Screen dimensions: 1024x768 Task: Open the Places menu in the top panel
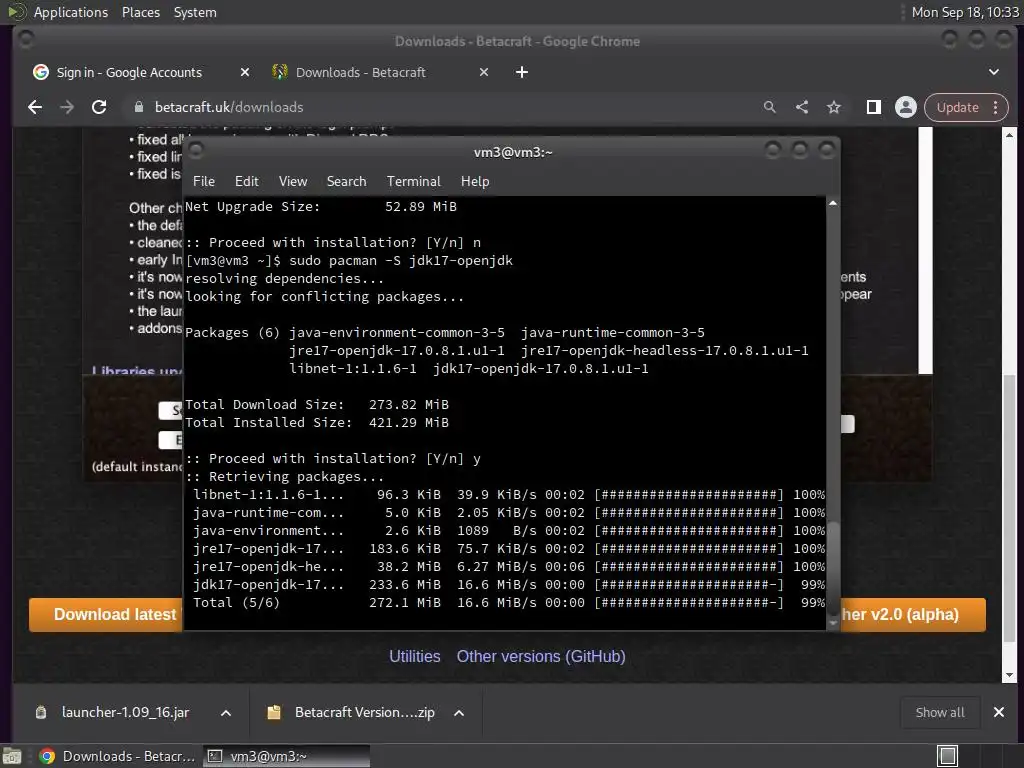(141, 12)
